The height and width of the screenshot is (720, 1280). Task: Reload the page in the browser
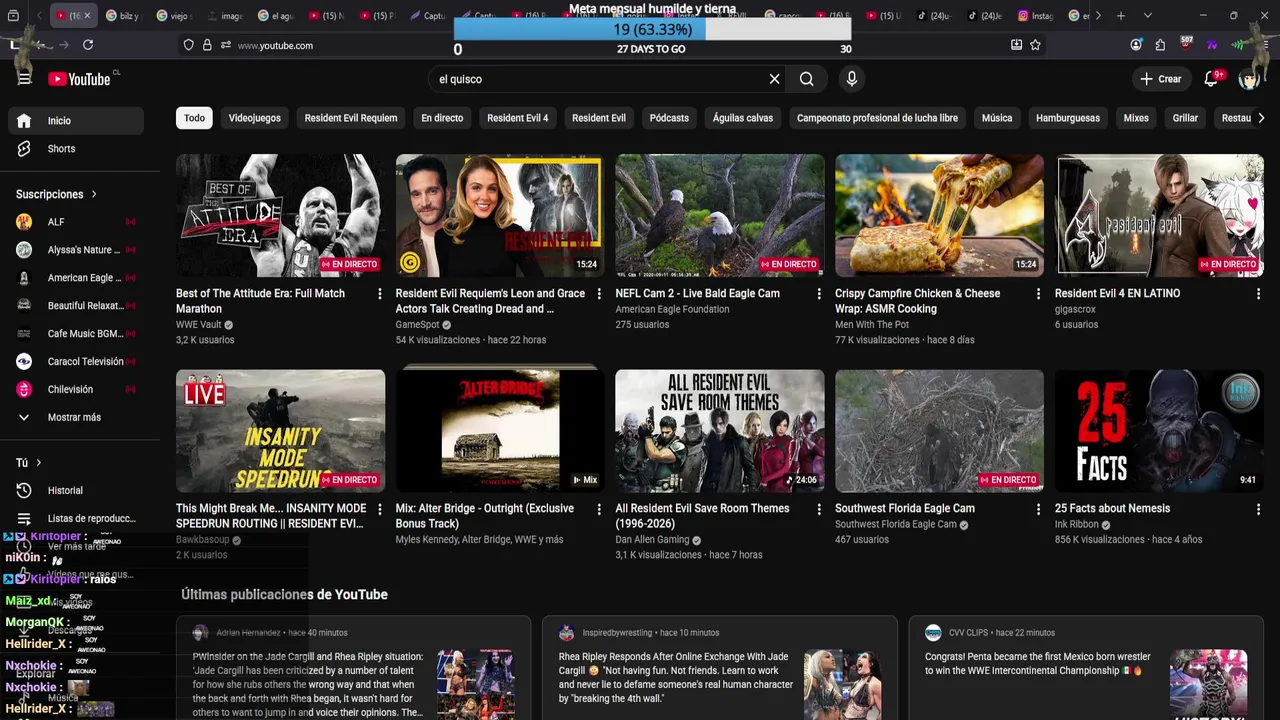coord(88,45)
